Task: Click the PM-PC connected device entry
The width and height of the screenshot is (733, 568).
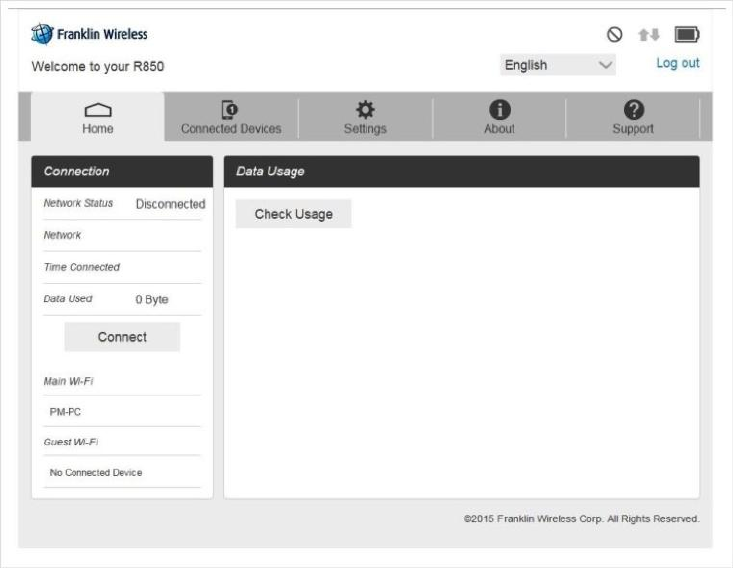Action: (65, 412)
